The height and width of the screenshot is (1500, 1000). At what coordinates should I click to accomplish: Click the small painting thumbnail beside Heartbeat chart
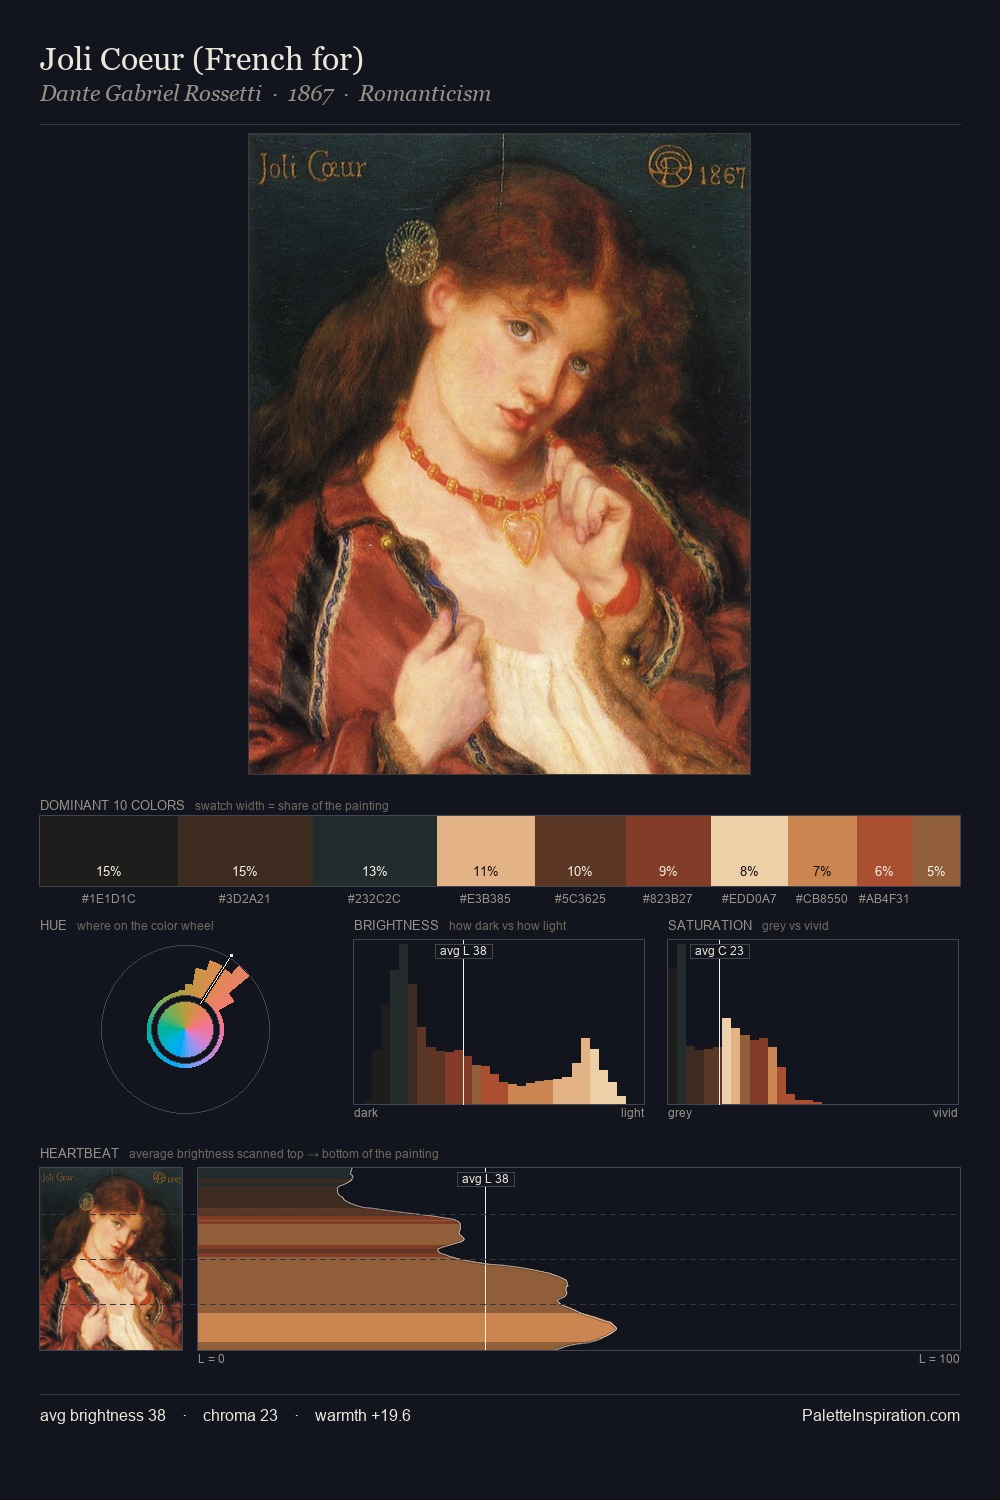[x=111, y=1259]
